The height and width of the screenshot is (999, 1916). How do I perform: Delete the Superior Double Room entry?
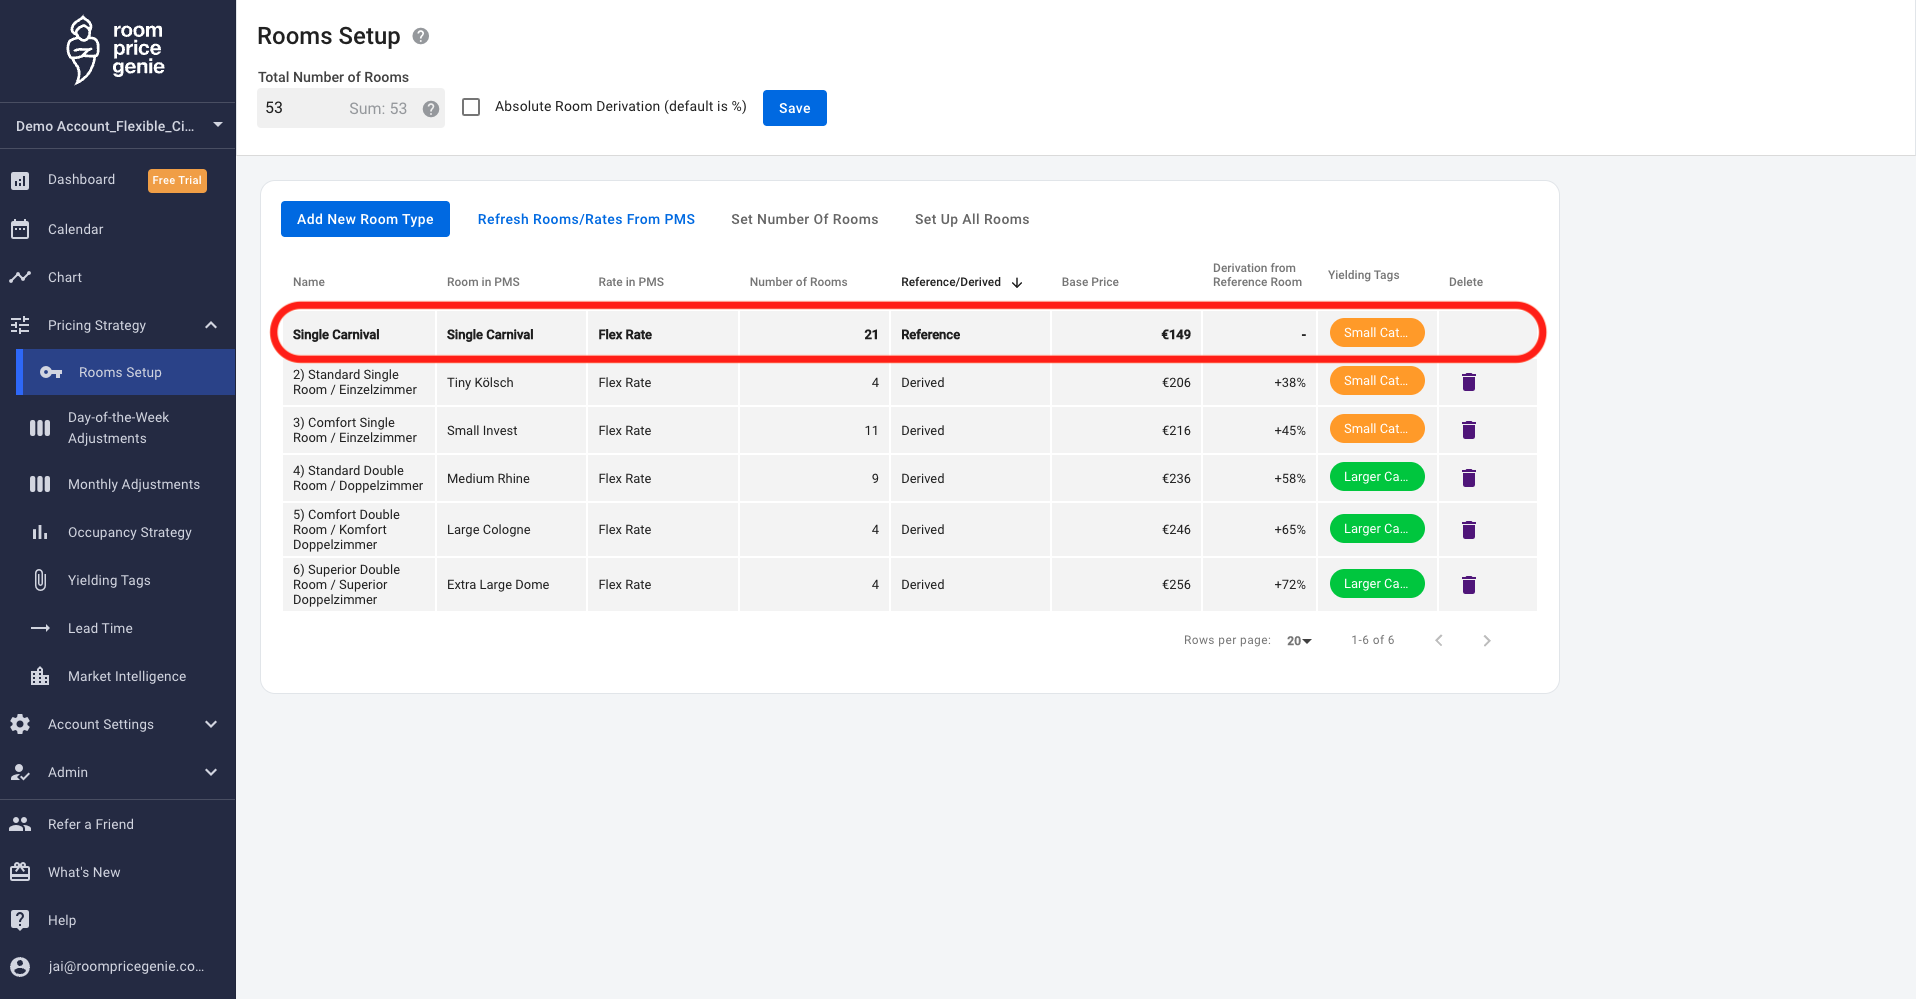tap(1468, 585)
